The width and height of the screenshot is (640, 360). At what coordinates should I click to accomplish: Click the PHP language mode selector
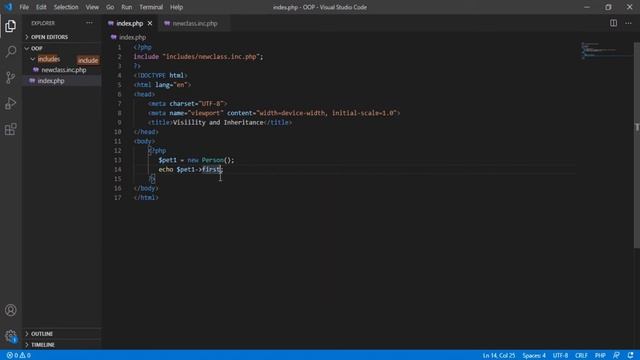pyautogui.click(x=600, y=356)
